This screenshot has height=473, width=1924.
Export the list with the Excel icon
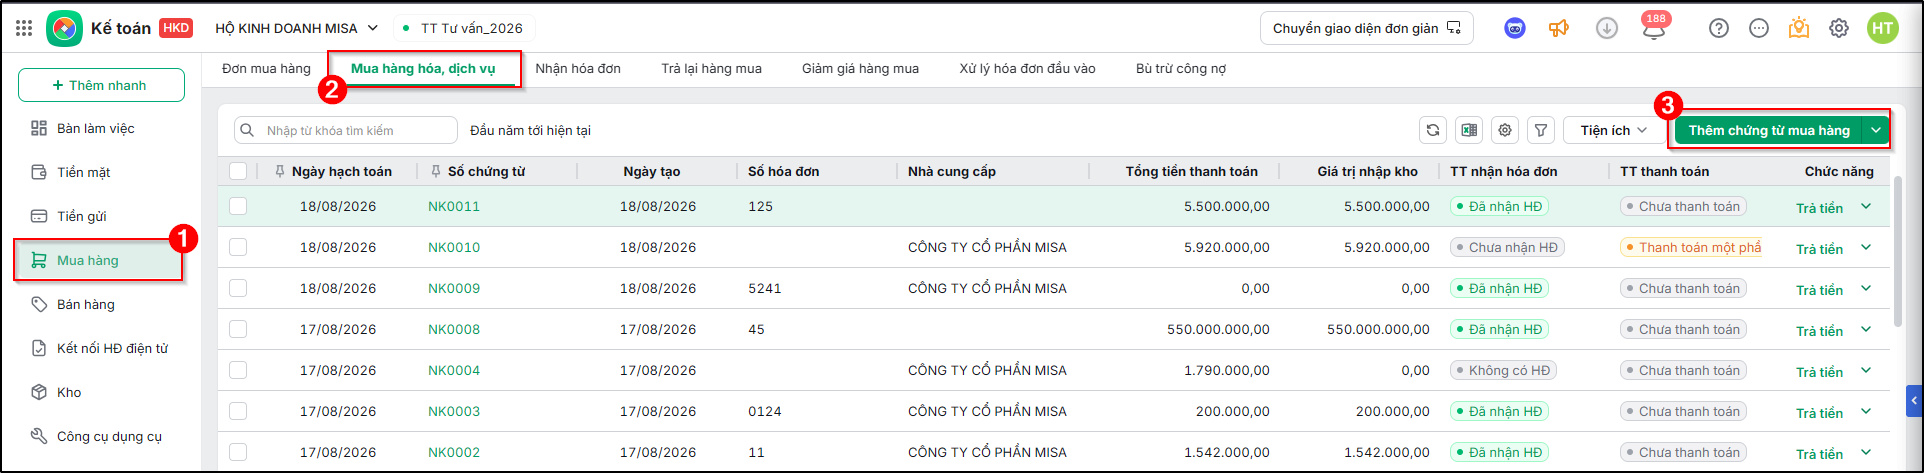point(1469,130)
